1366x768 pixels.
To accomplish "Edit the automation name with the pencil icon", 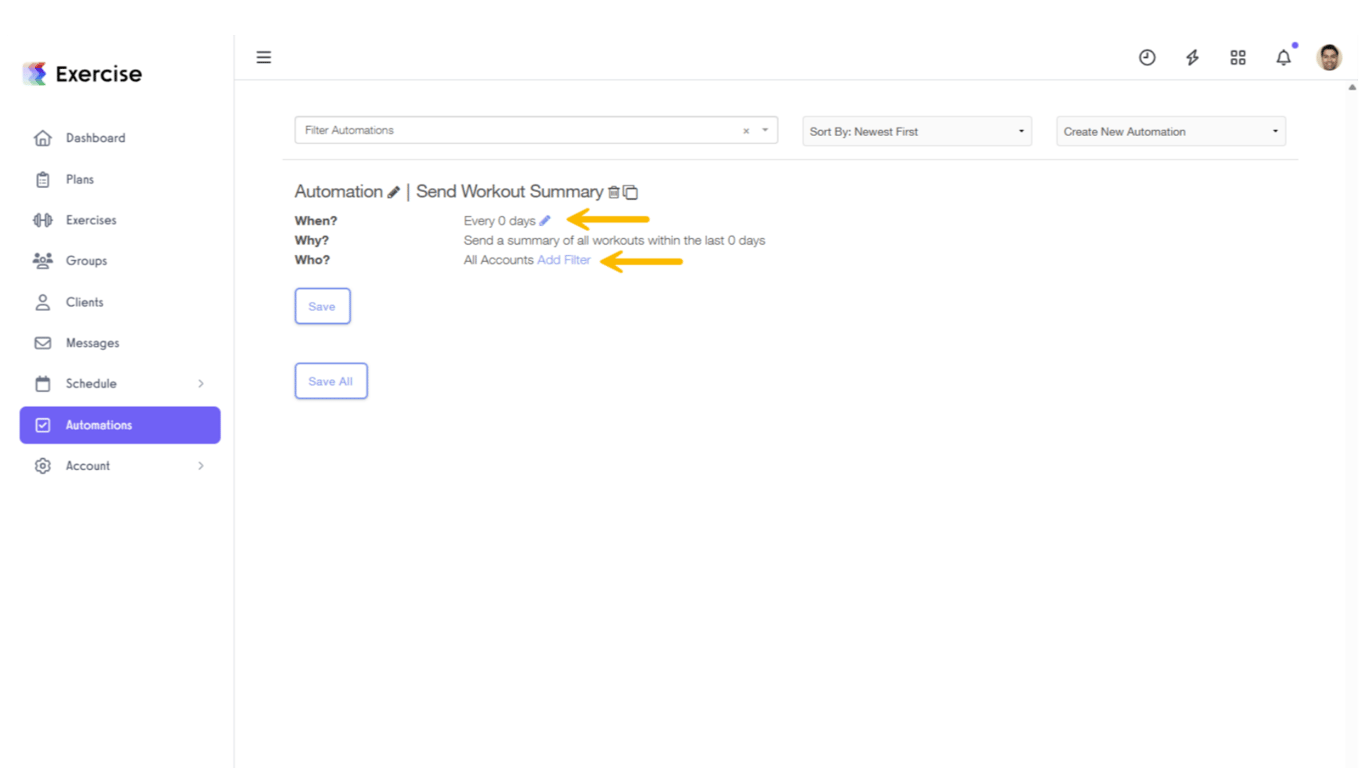I will (394, 191).
